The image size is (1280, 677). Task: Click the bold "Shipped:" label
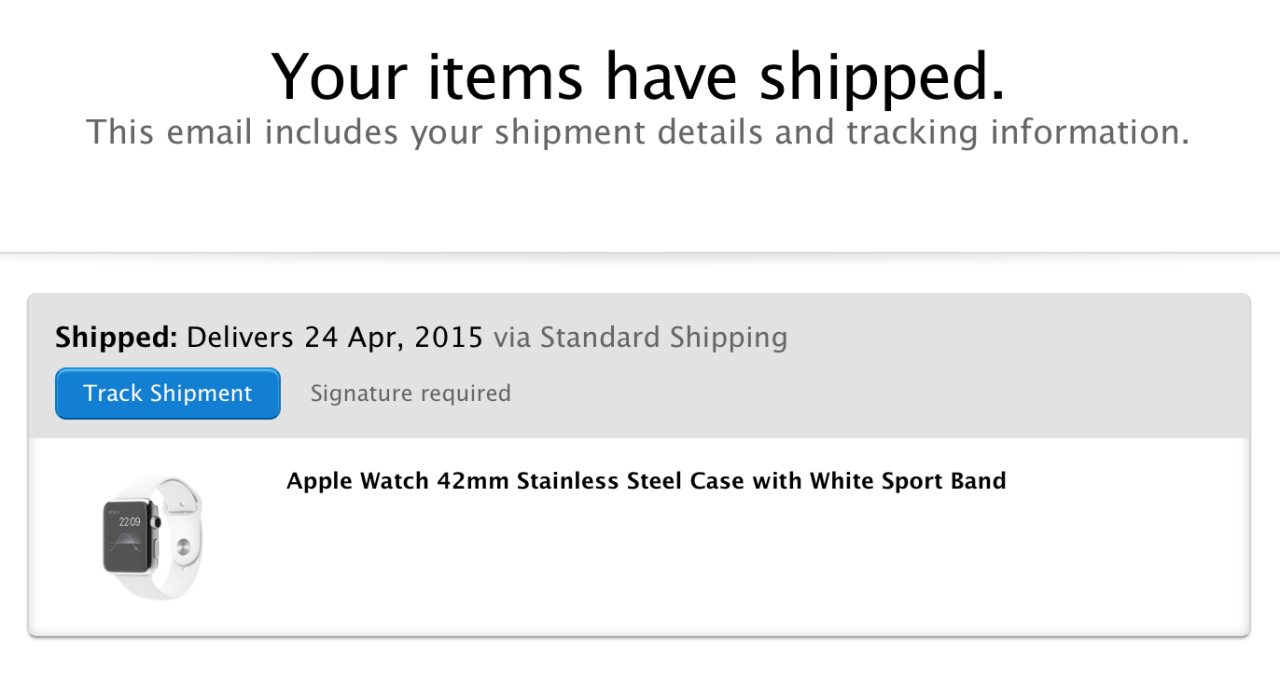point(116,337)
